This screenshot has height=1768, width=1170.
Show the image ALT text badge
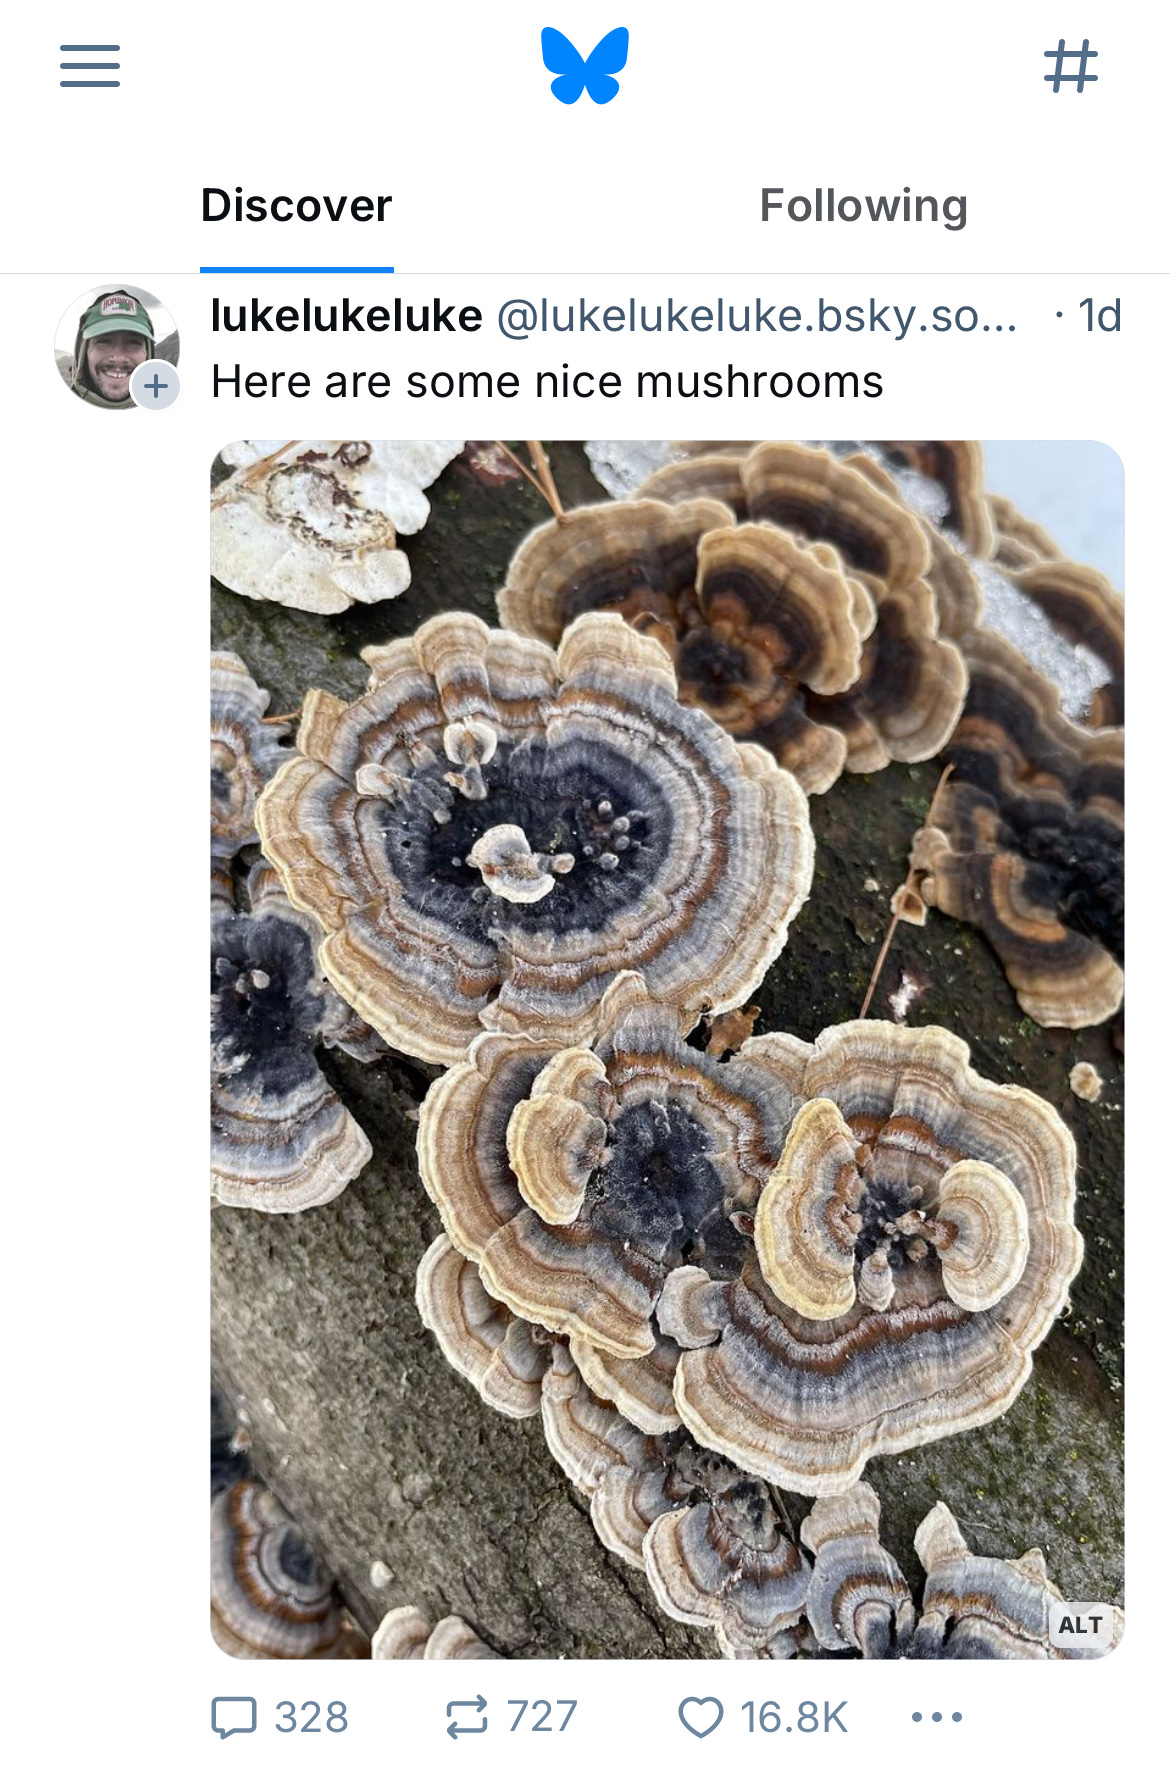tap(1080, 1625)
